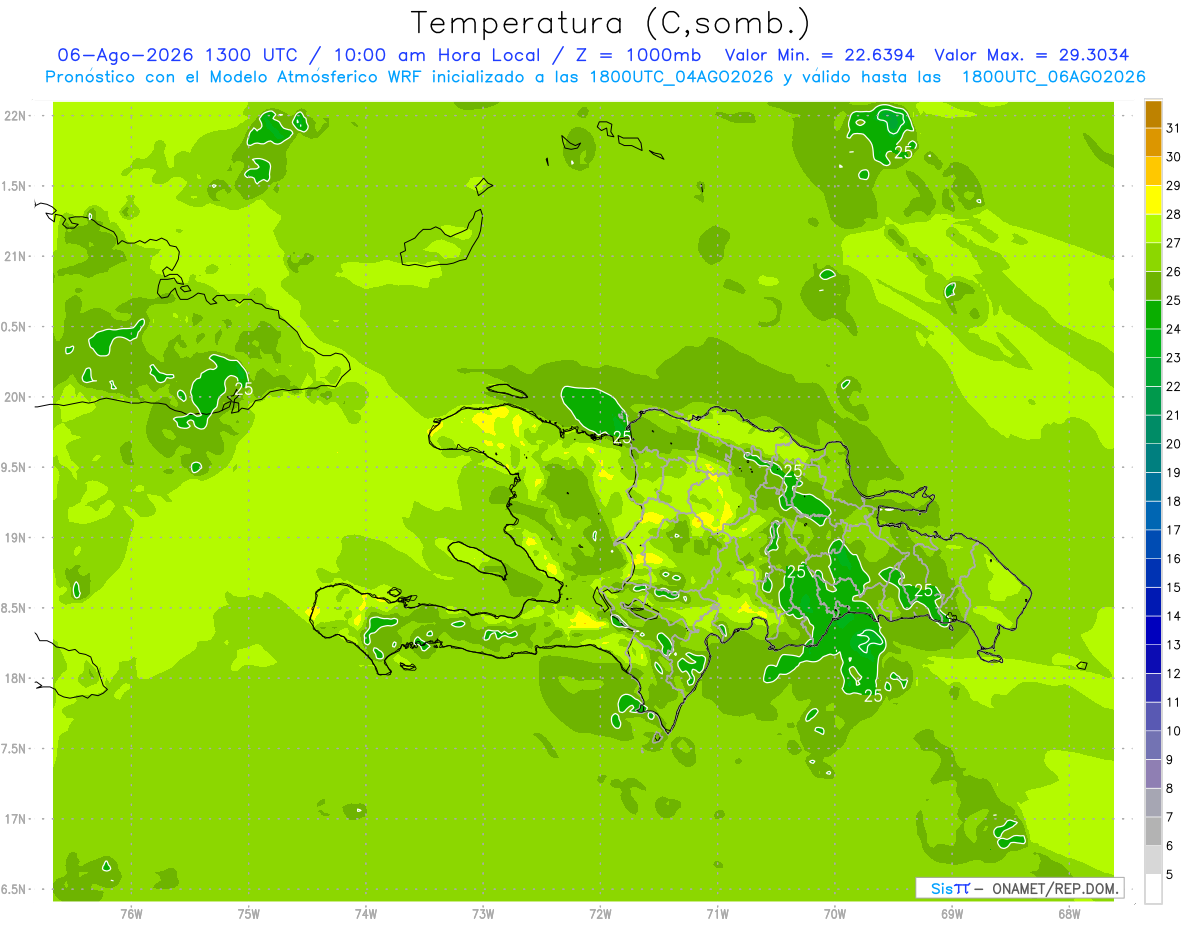
Task: Click legend value 18
Action: click(x=1174, y=501)
